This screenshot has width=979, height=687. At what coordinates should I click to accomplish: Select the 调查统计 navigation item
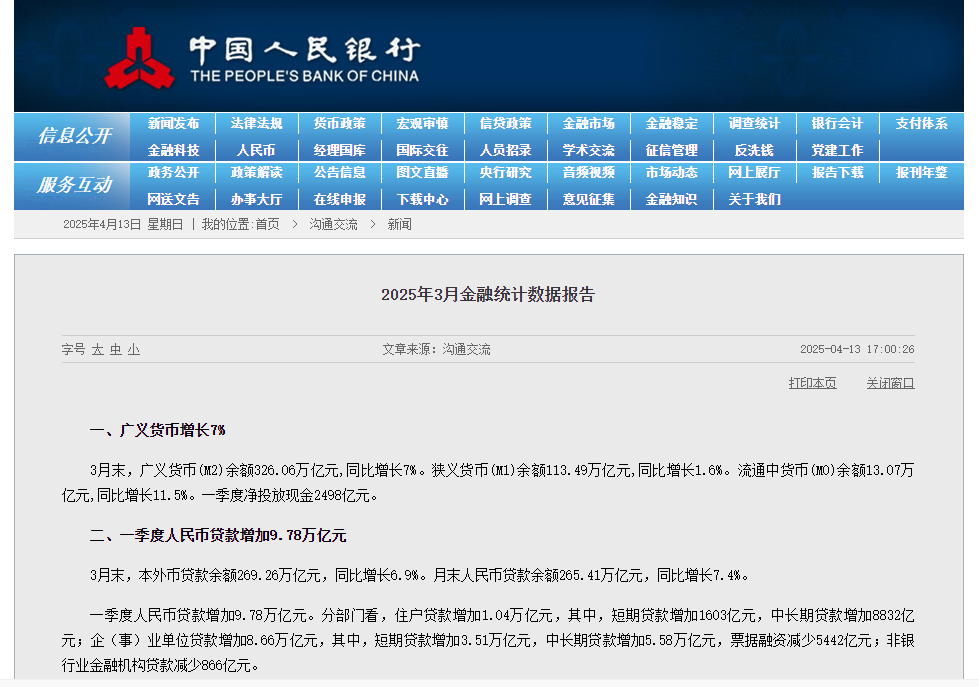click(x=754, y=124)
